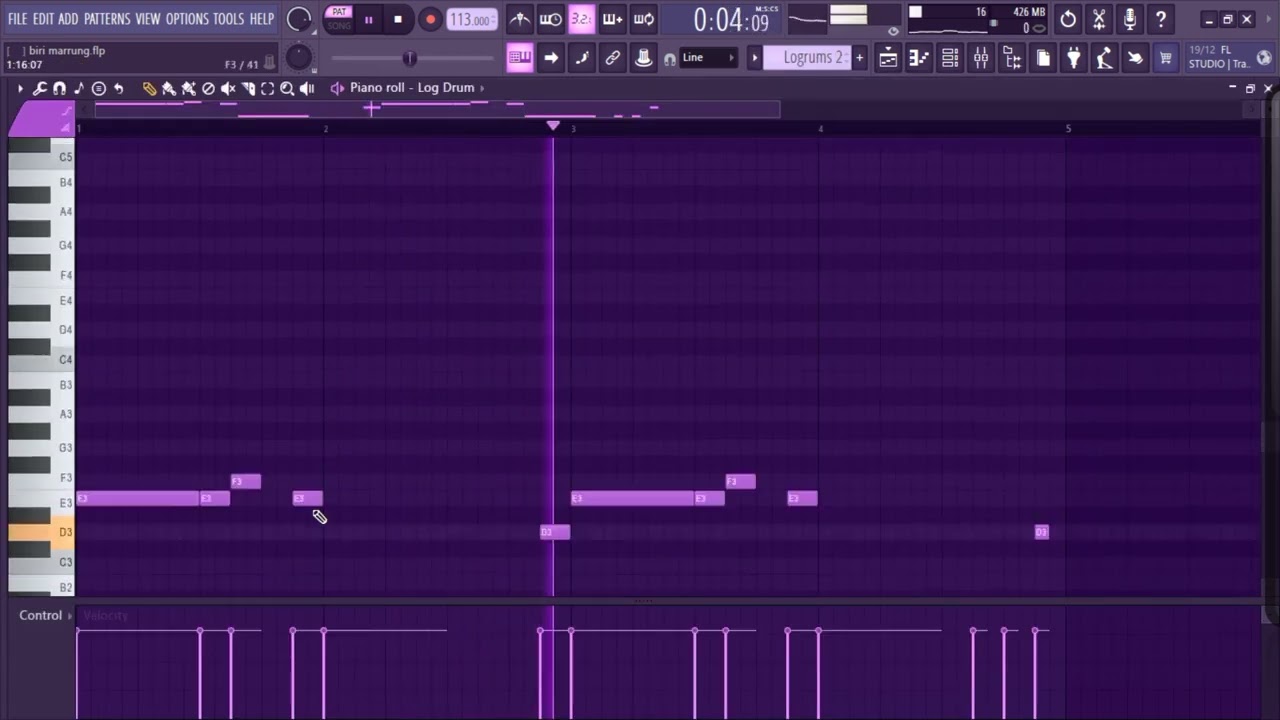Screen dimensions: 1280x720
Task: Toggle the piano roll snap magnet
Action: pyautogui.click(x=59, y=89)
